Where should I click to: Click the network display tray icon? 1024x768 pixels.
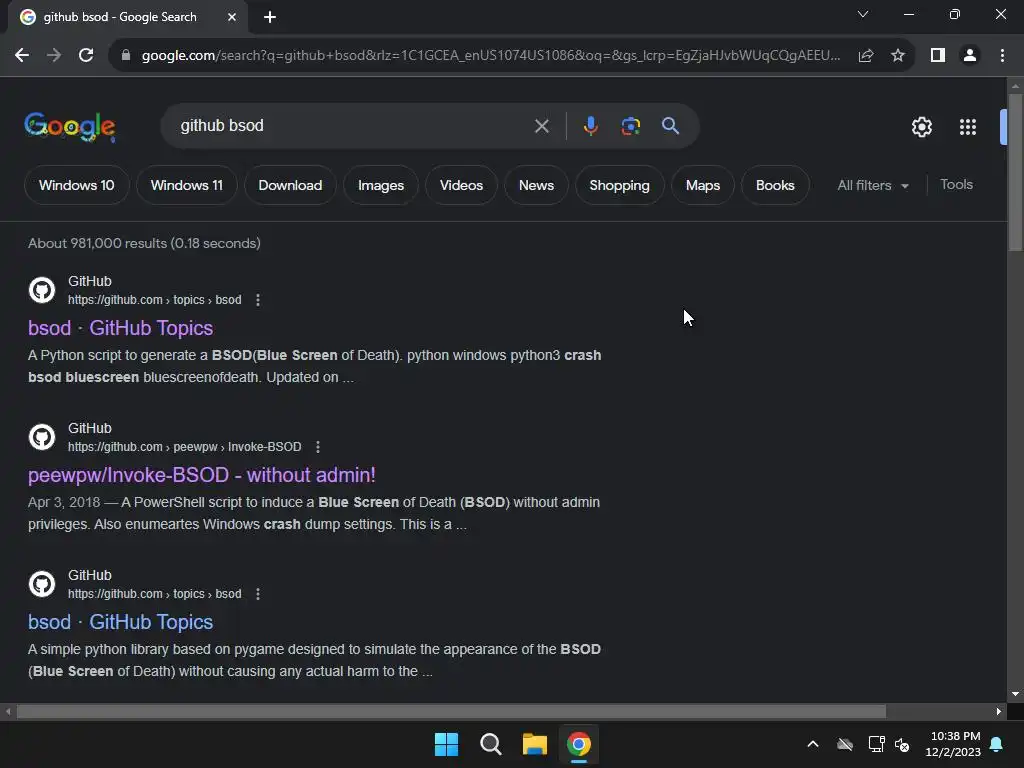[x=876, y=744]
